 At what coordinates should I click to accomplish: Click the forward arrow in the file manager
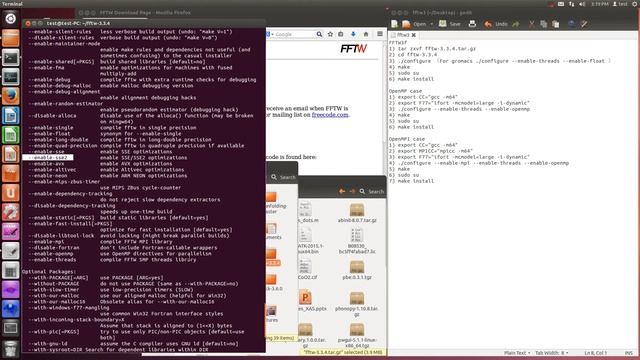[x=352, y=191]
